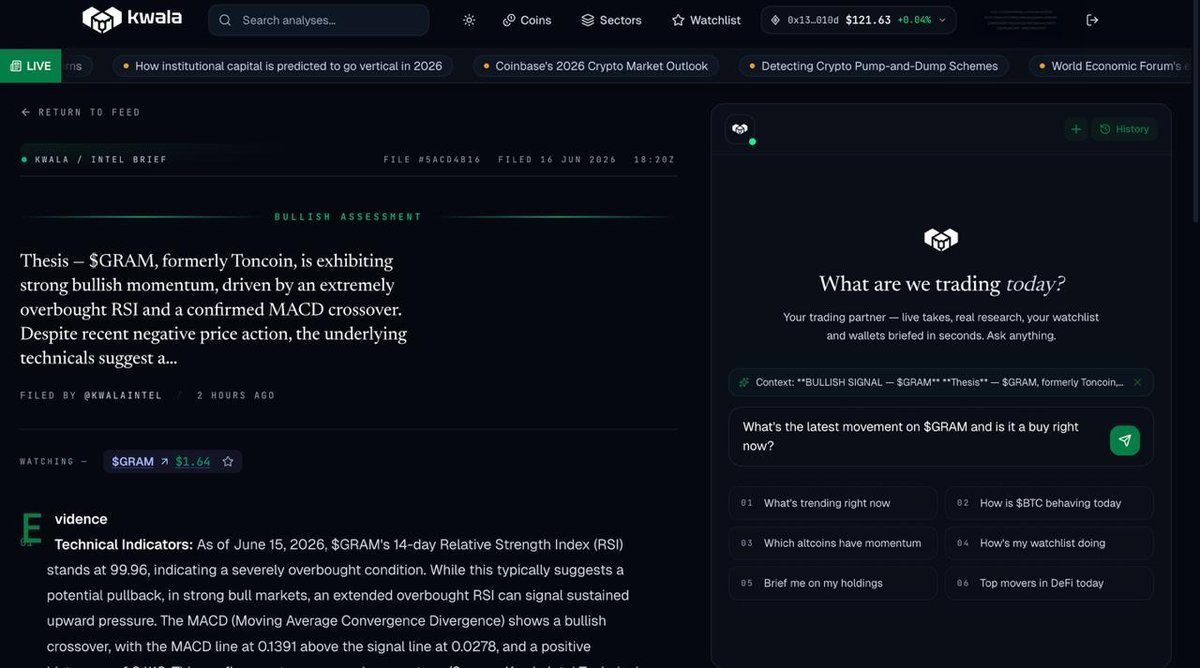Click the page vertical scrollbar
Viewport: 1200px width, 668px height.
(1195, 110)
